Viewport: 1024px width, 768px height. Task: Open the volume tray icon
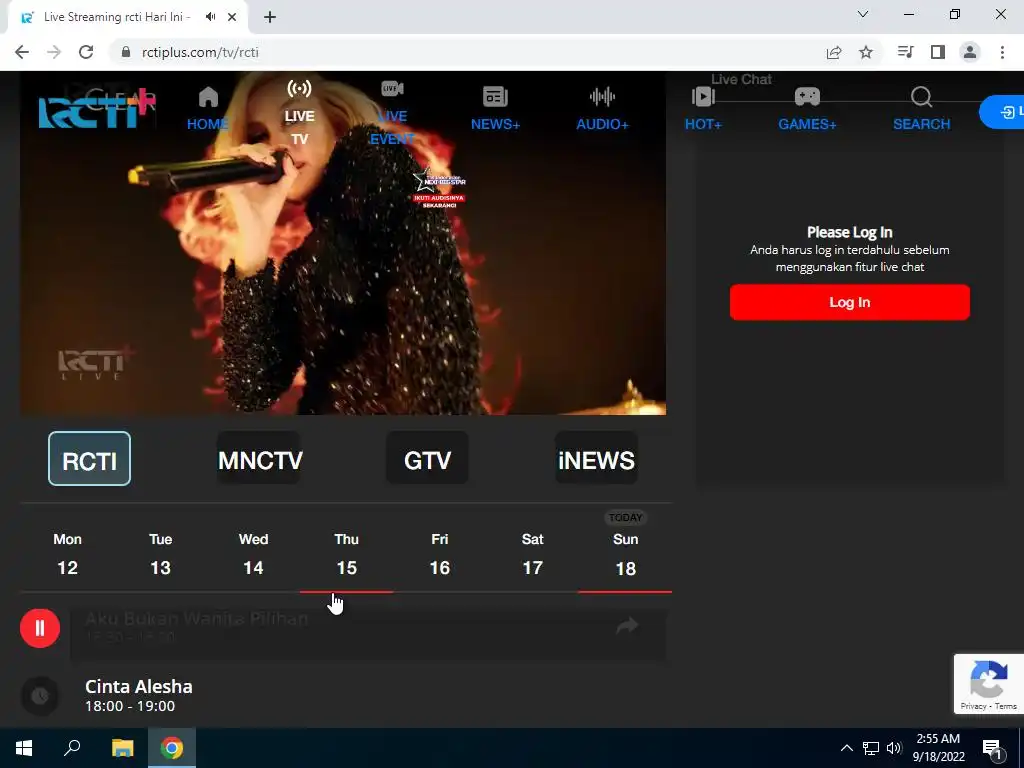point(894,748)
